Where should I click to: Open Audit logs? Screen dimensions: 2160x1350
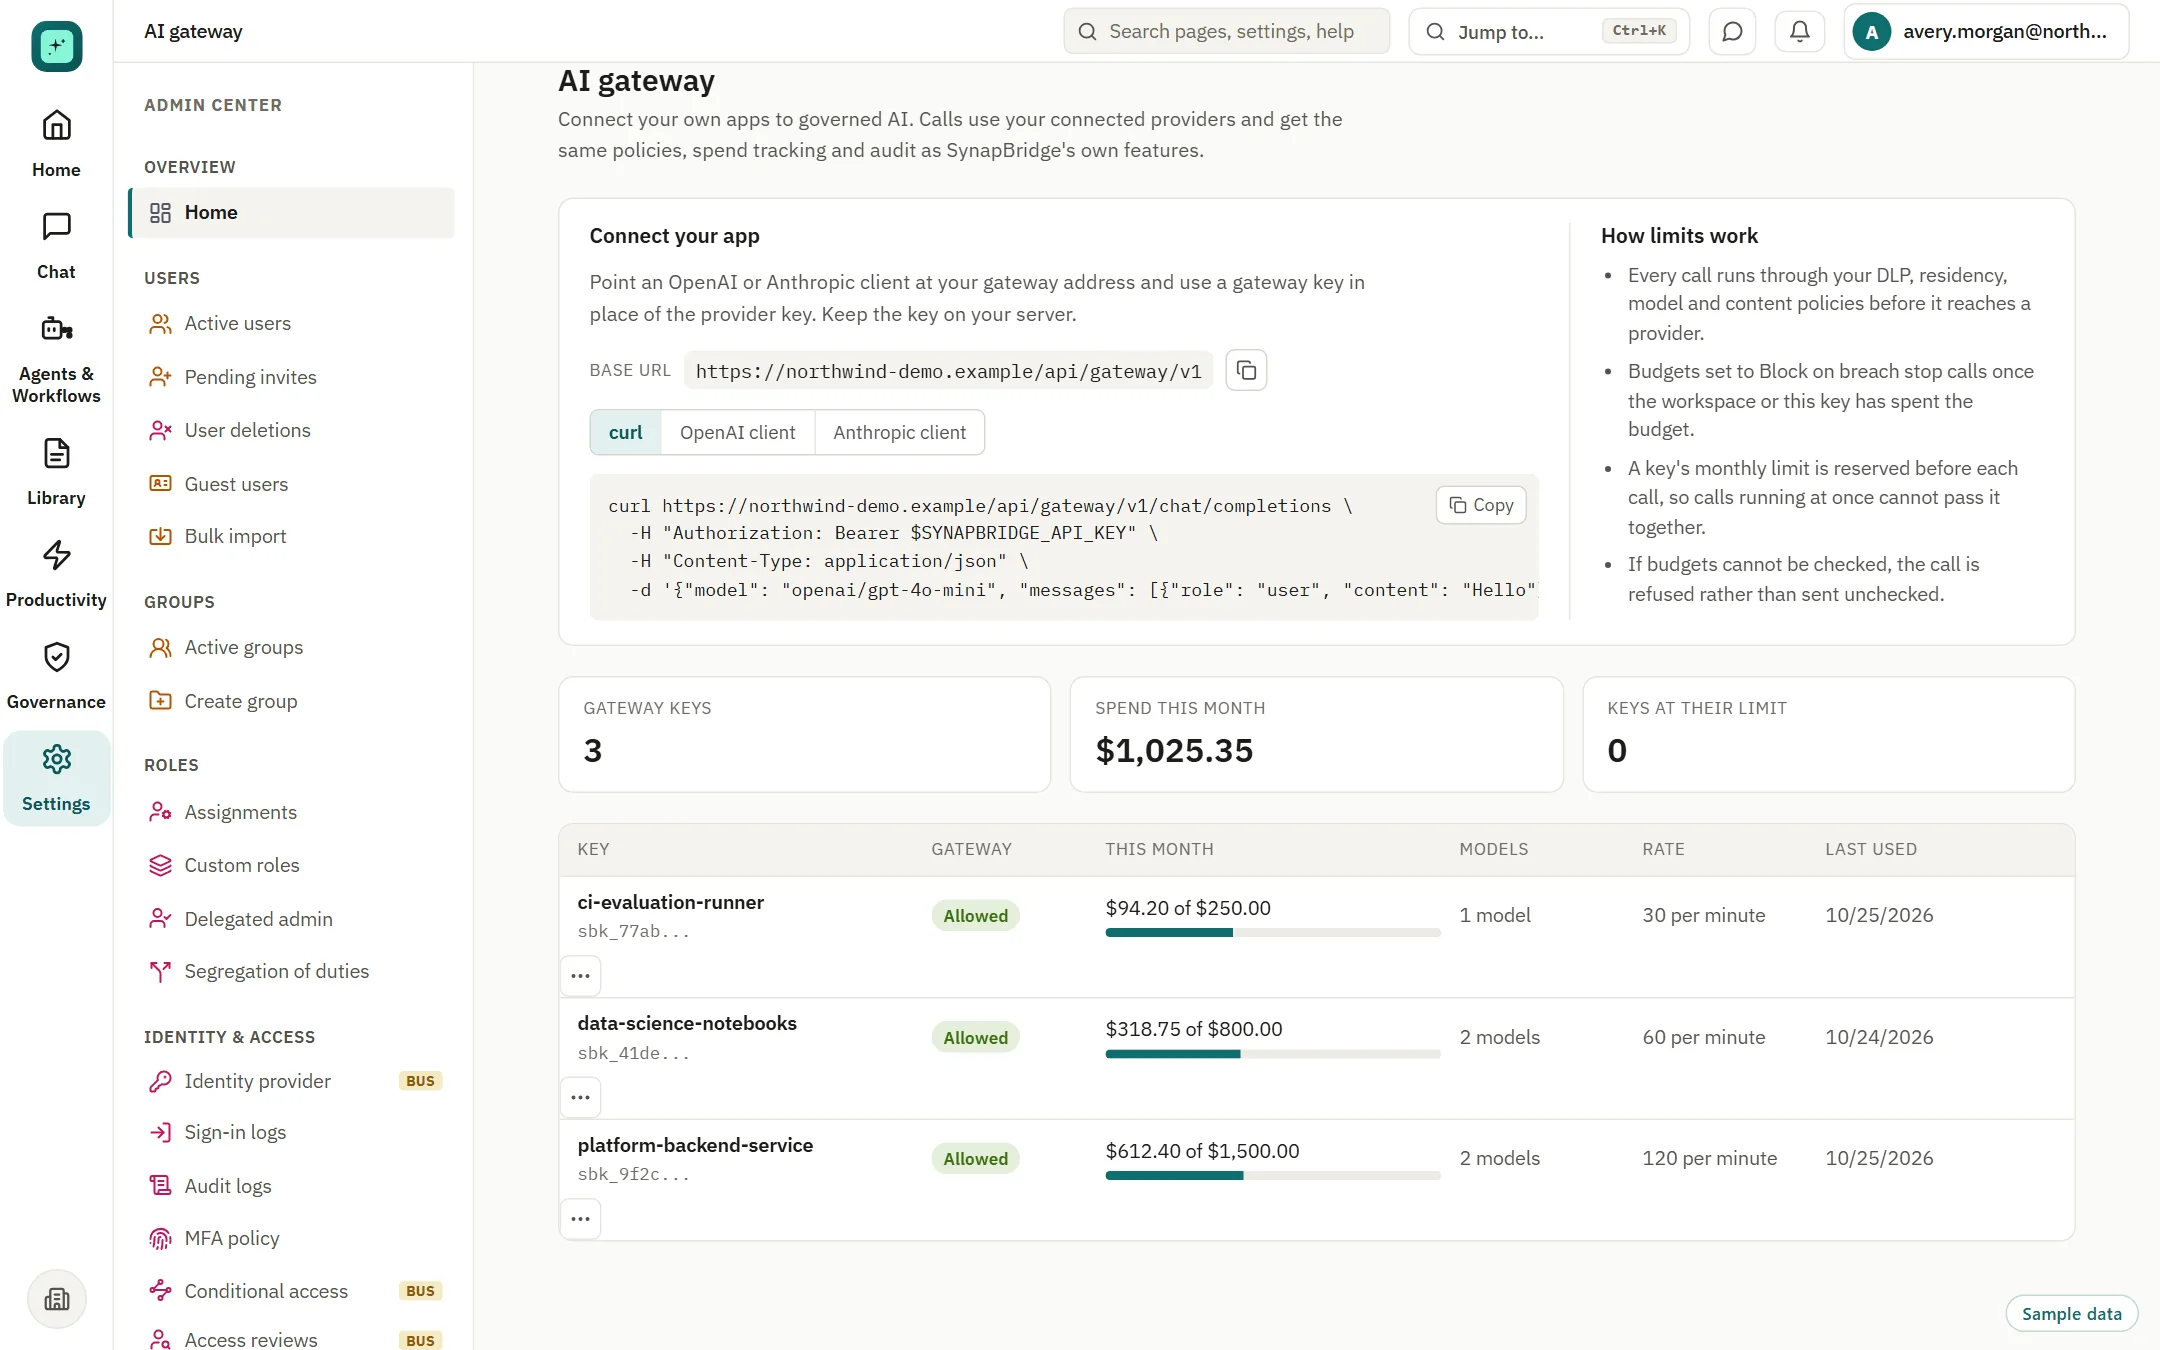point(291,1186)
